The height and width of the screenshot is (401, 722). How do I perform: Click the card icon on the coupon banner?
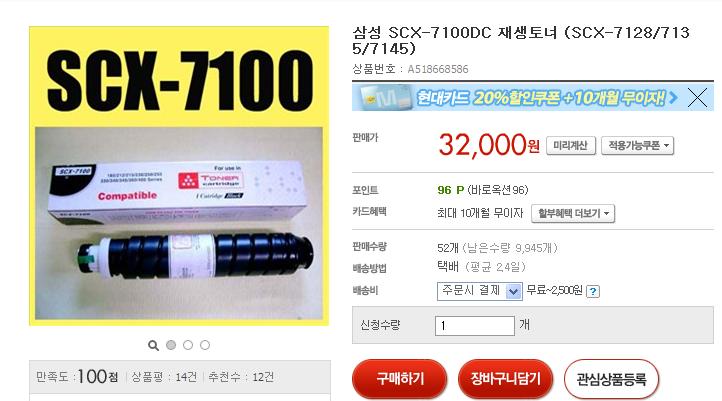[386, 97]
